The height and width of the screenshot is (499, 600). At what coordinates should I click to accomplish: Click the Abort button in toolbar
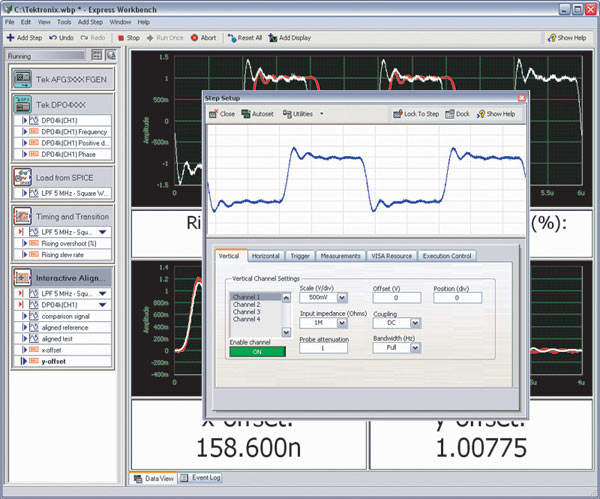(204, 38)
